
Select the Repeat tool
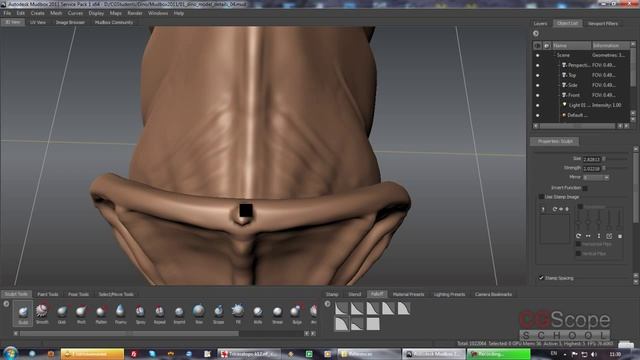click(x=160, y=313)
